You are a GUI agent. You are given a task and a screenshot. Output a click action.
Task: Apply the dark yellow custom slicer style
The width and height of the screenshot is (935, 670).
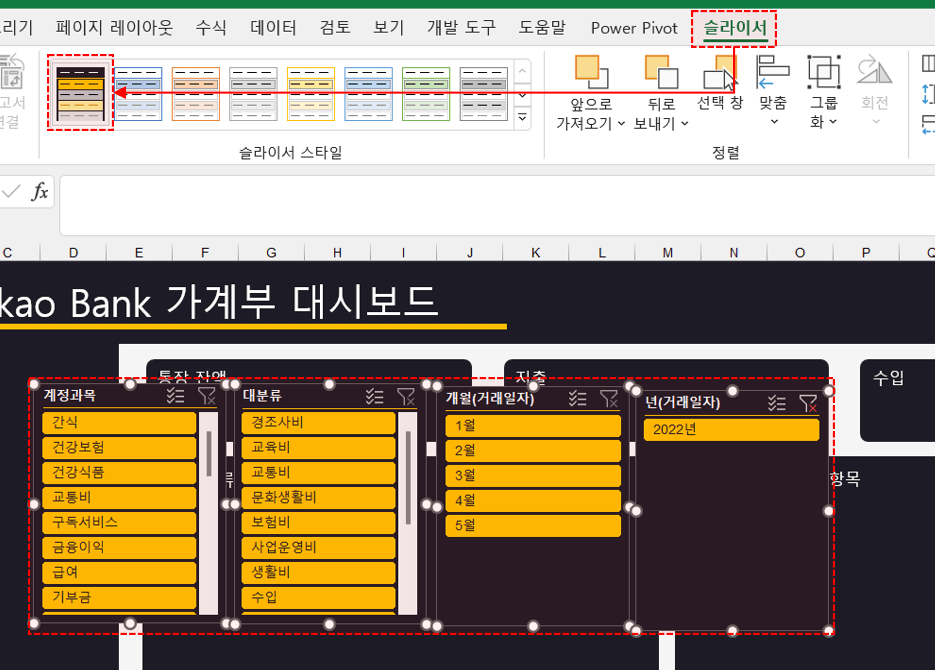click(x=81, y=94)
